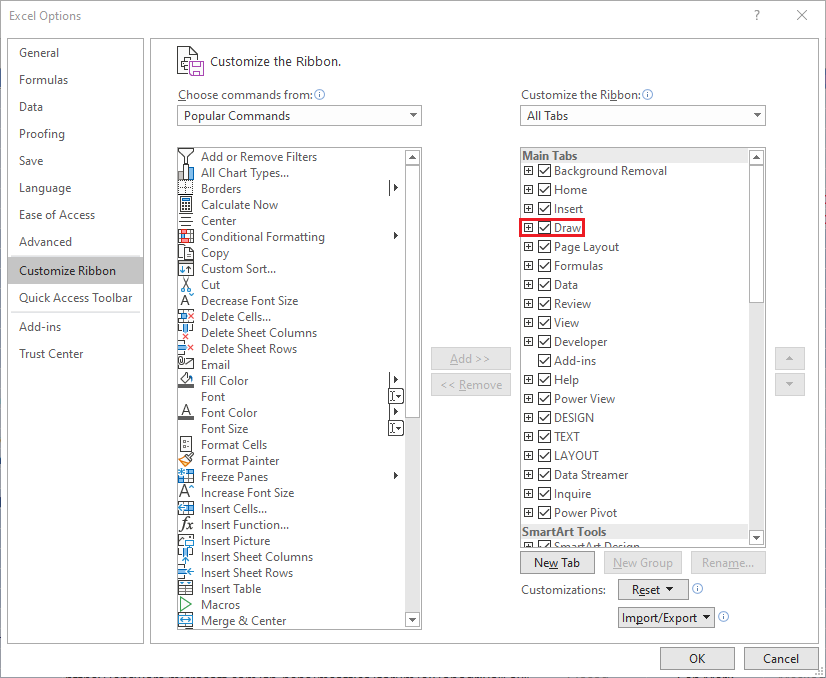Screen dimensions: 826x678
Task: Click the Fill Color bucket icon
Action: [185, 380]
